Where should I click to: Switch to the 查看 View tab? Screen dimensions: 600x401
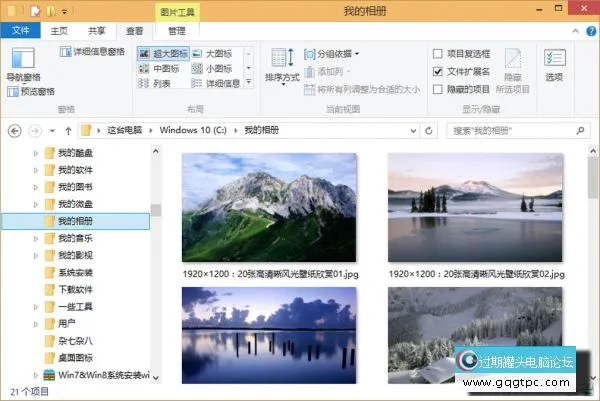(x=134, y=31)
